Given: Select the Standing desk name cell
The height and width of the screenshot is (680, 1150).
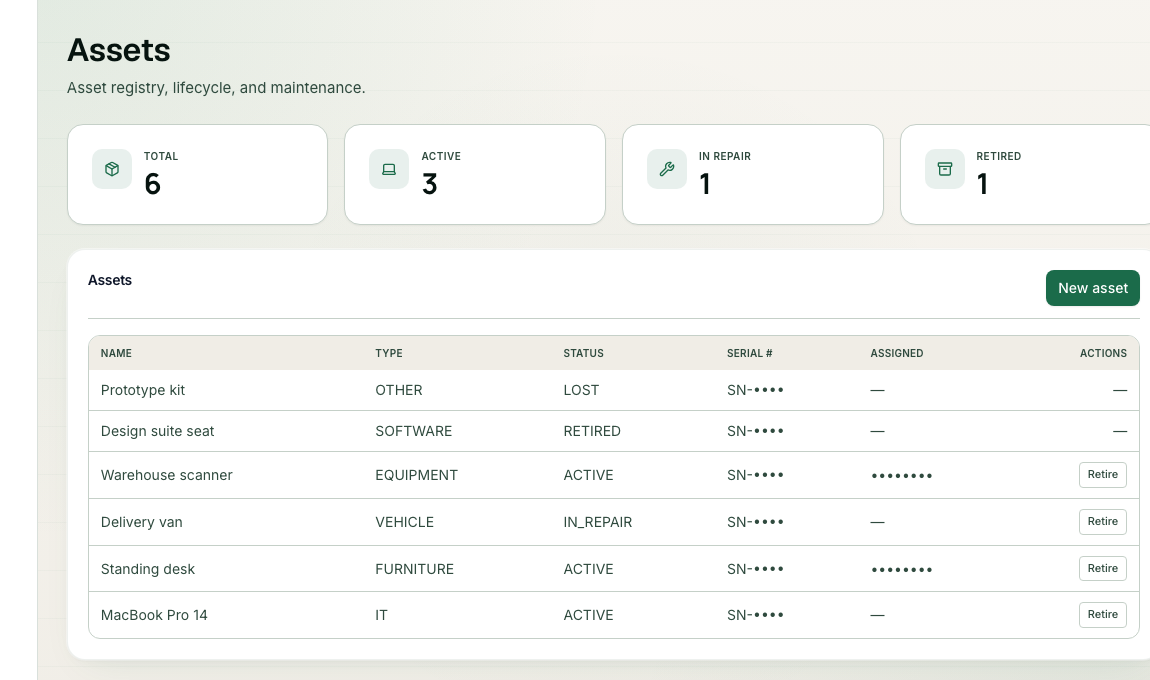Looking at the screenshot, I should [147, 569].
